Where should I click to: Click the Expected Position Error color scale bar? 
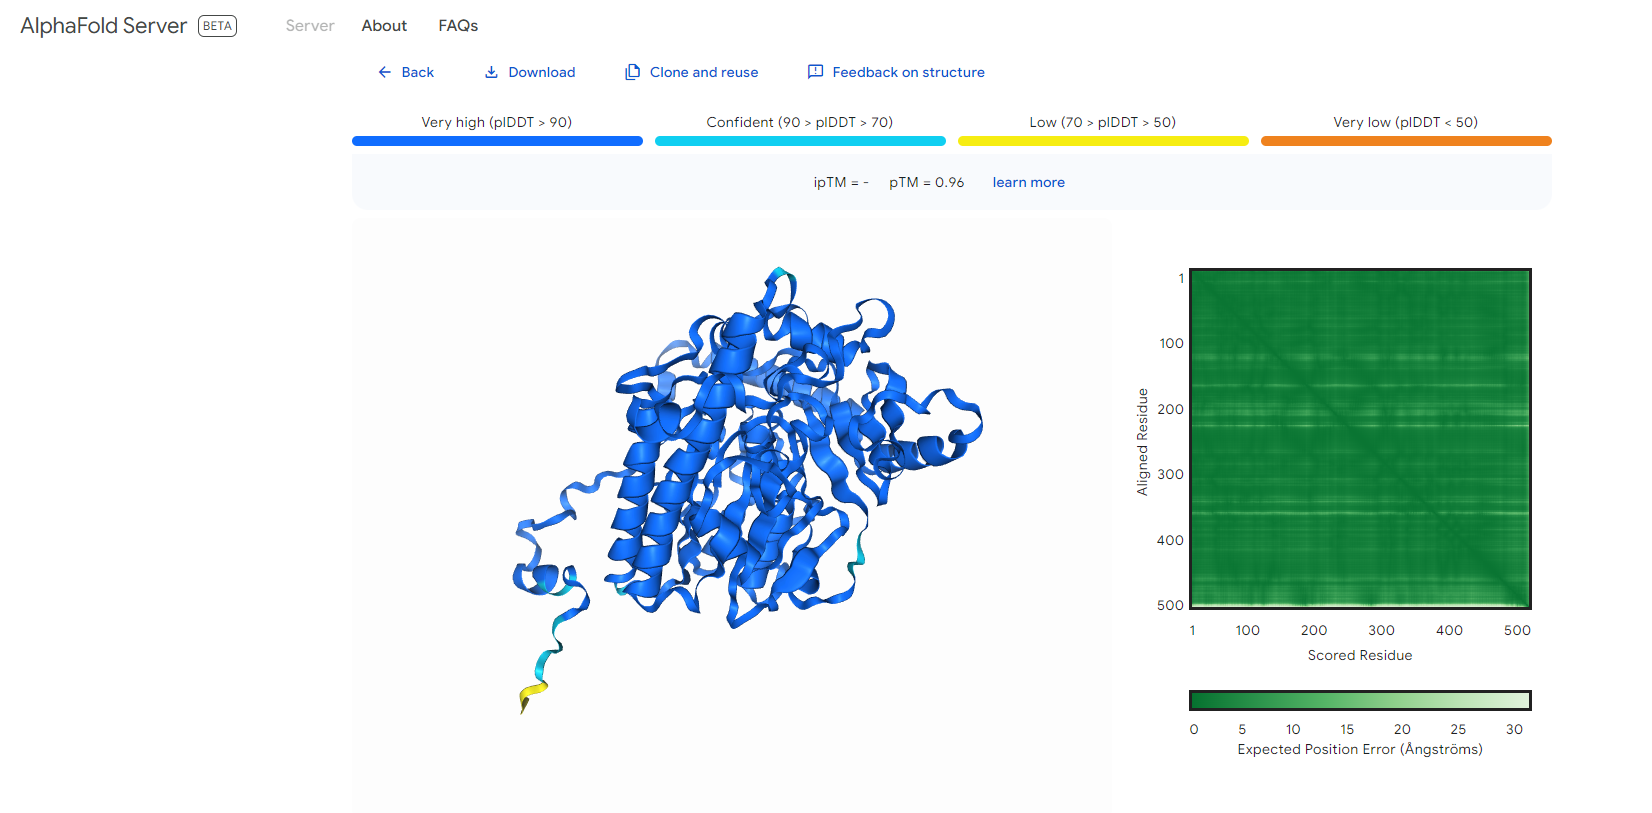click(x=1360, y=700)
